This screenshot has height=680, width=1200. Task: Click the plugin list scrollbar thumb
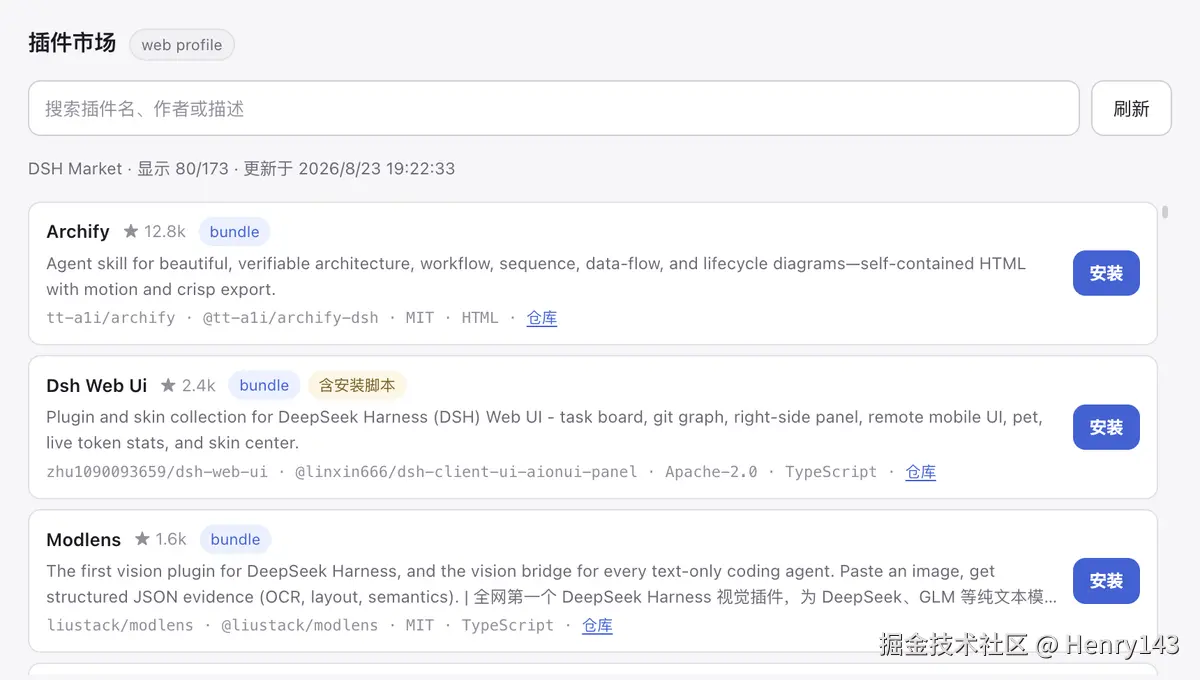1165,211
